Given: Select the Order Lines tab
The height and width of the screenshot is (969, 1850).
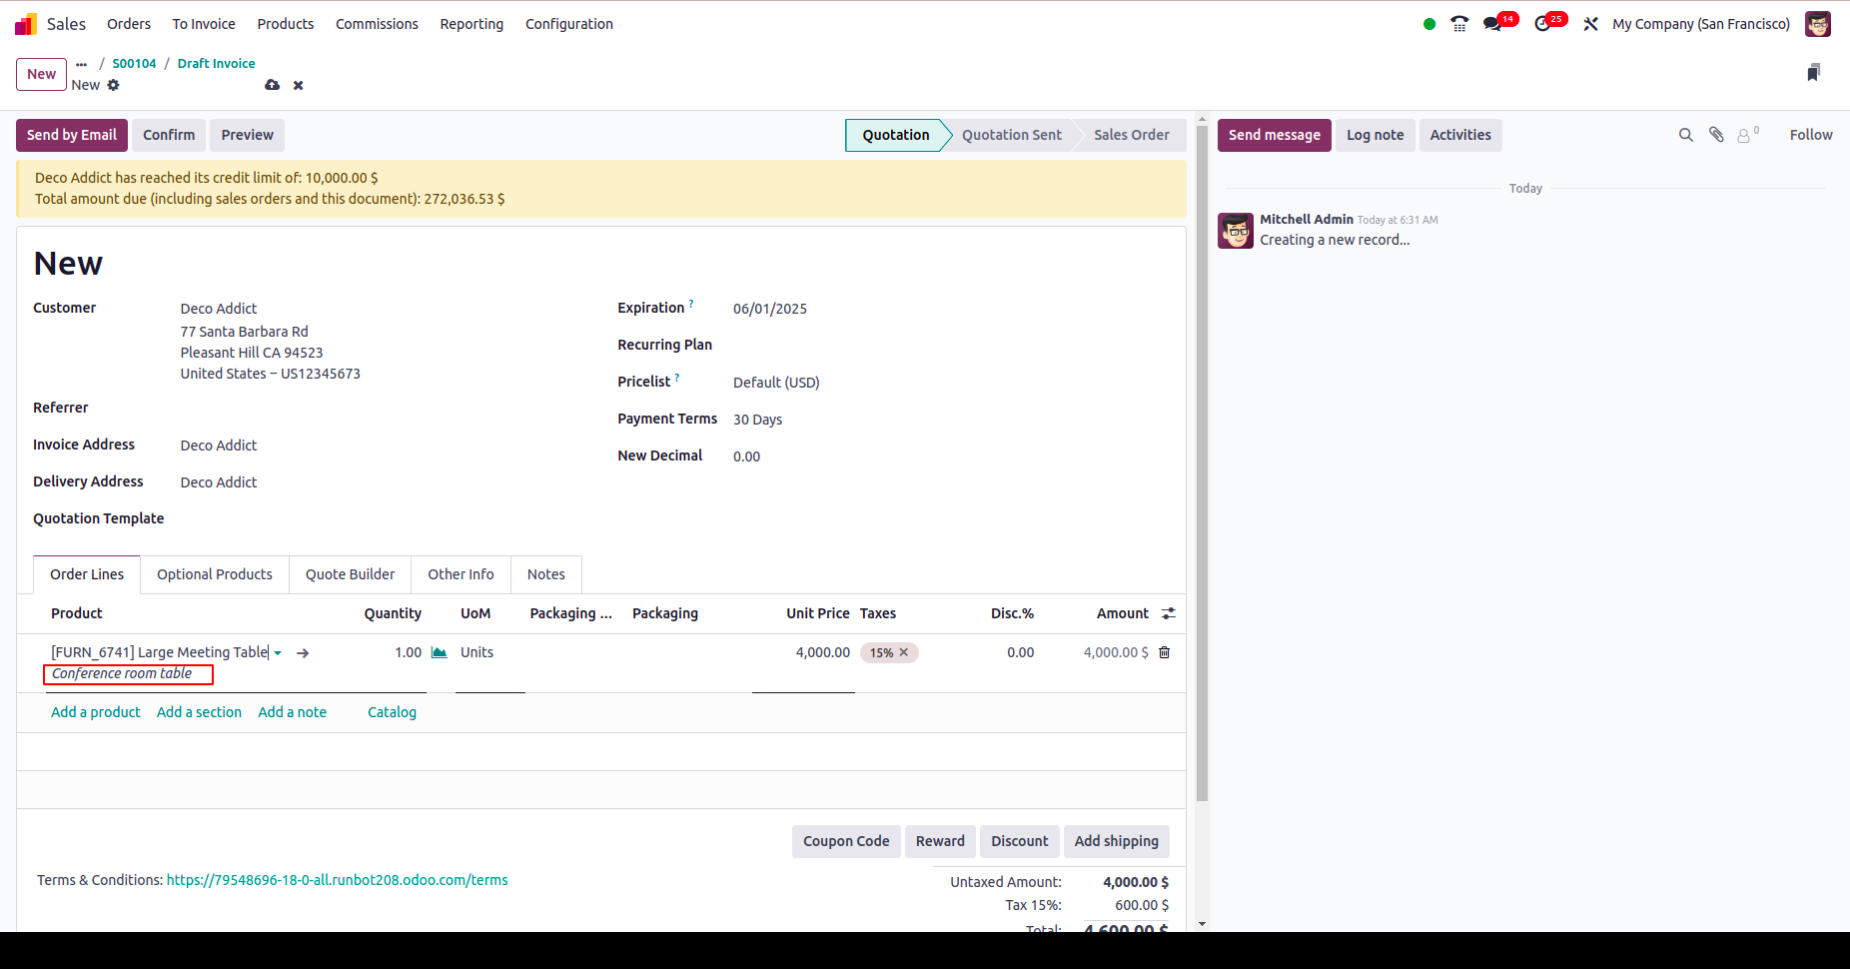Looking at the screenshot, I should tap(87, 574).
